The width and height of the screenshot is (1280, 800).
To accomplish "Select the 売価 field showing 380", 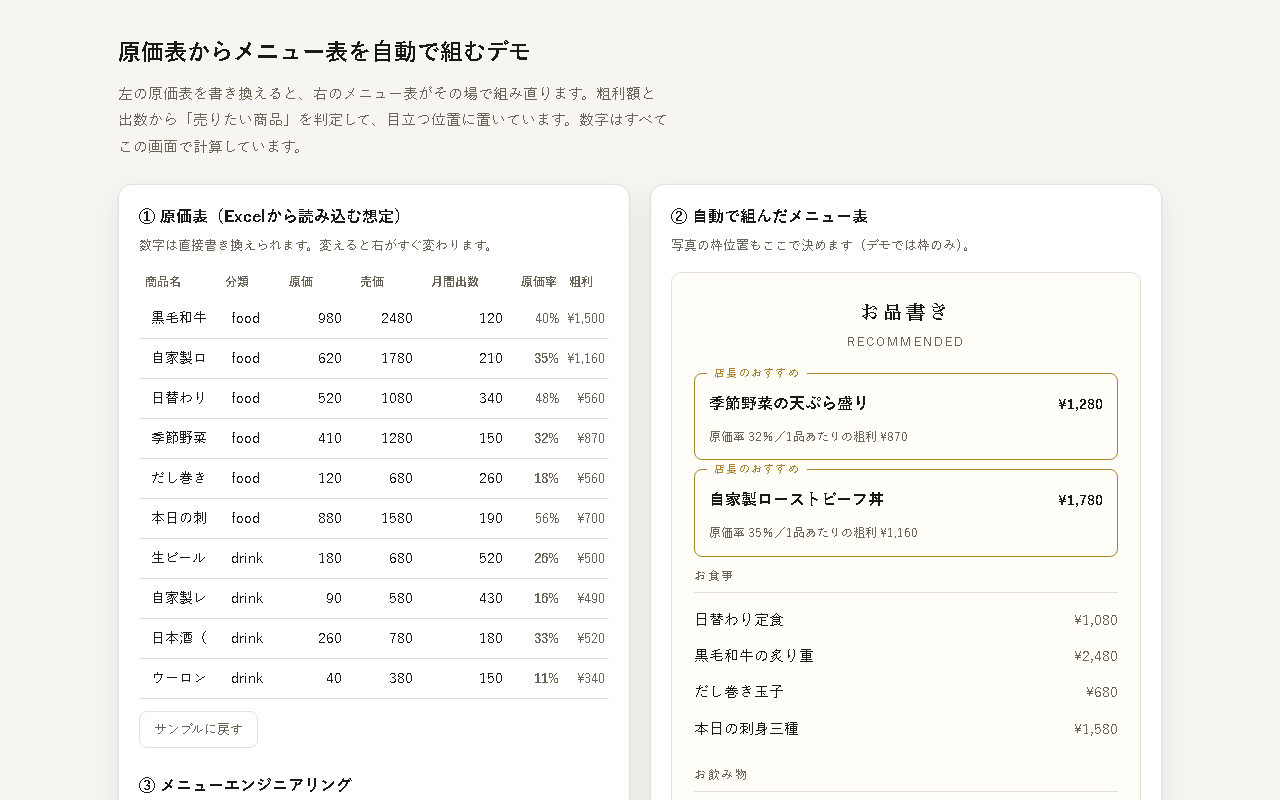I will click(x=388, y=678).
